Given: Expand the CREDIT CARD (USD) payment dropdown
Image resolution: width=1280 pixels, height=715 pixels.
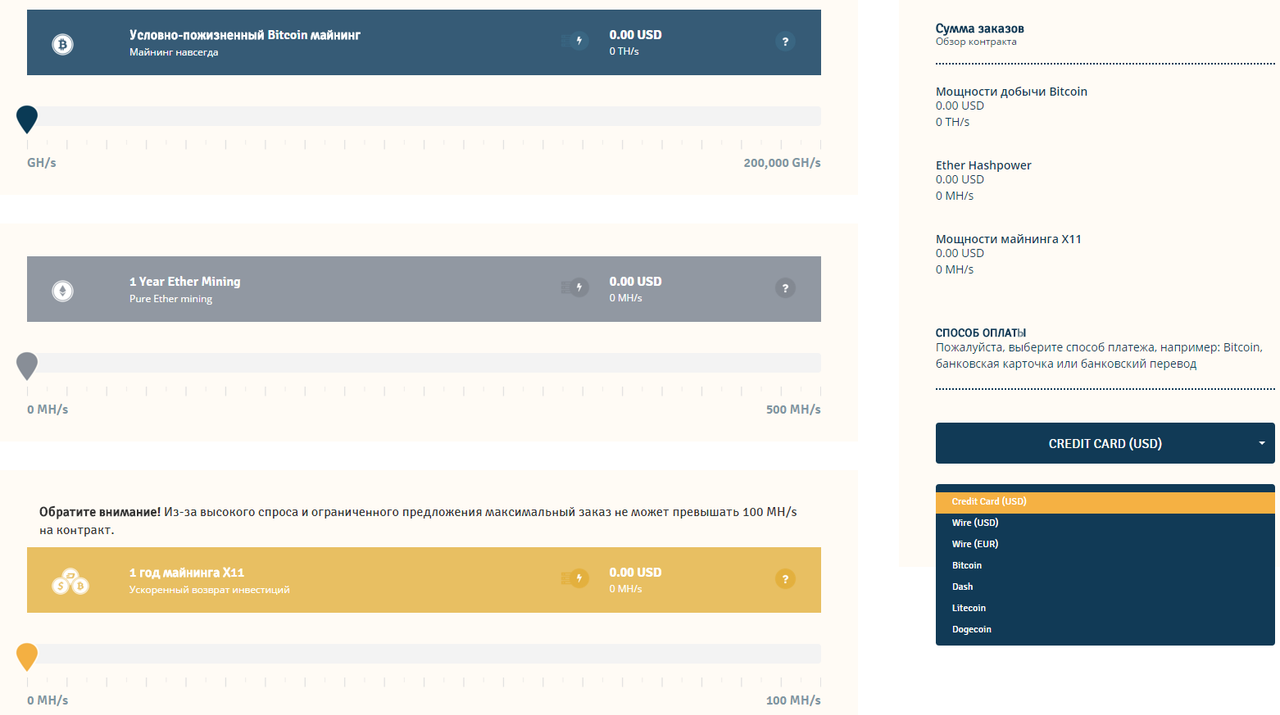Looking at the screenshot, I should (x=1105, y=443).
